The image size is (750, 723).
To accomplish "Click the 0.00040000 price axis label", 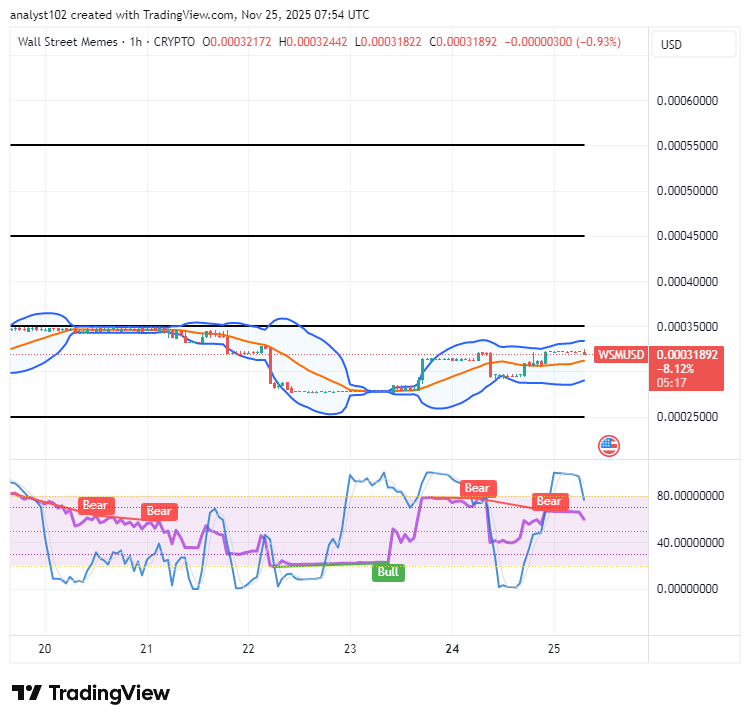I will coord(687,282).
